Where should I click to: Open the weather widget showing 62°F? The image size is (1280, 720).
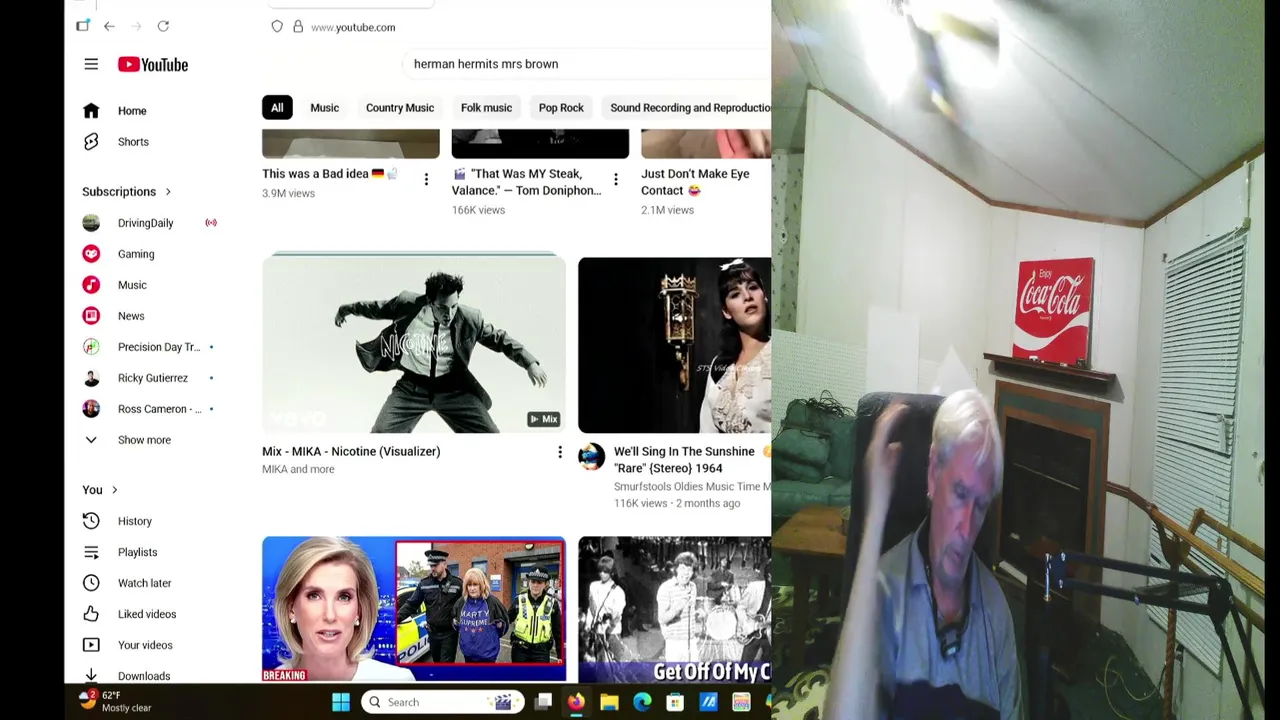pyautogui.click(x=115, y=701)
